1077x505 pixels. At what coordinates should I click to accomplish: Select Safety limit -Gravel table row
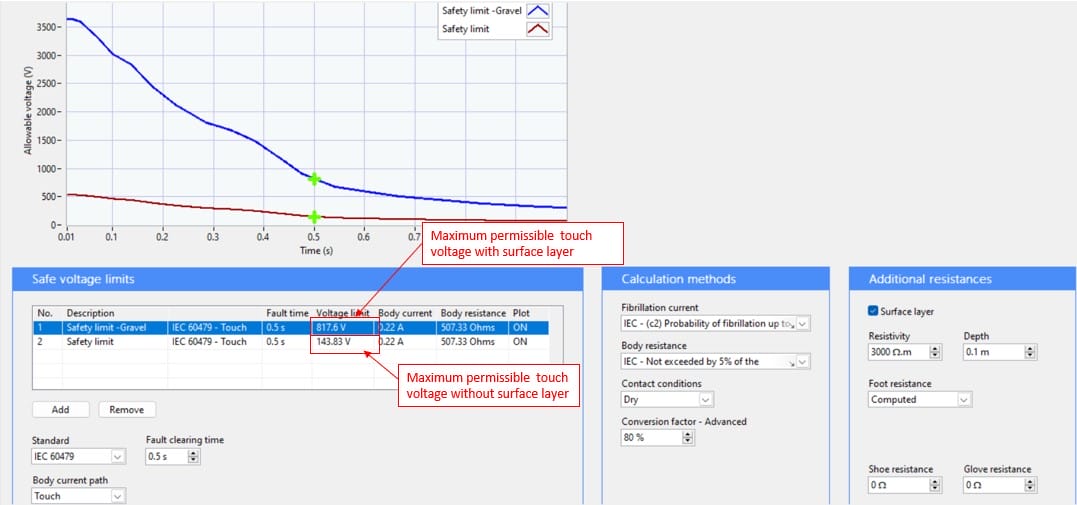click(120, 327)
